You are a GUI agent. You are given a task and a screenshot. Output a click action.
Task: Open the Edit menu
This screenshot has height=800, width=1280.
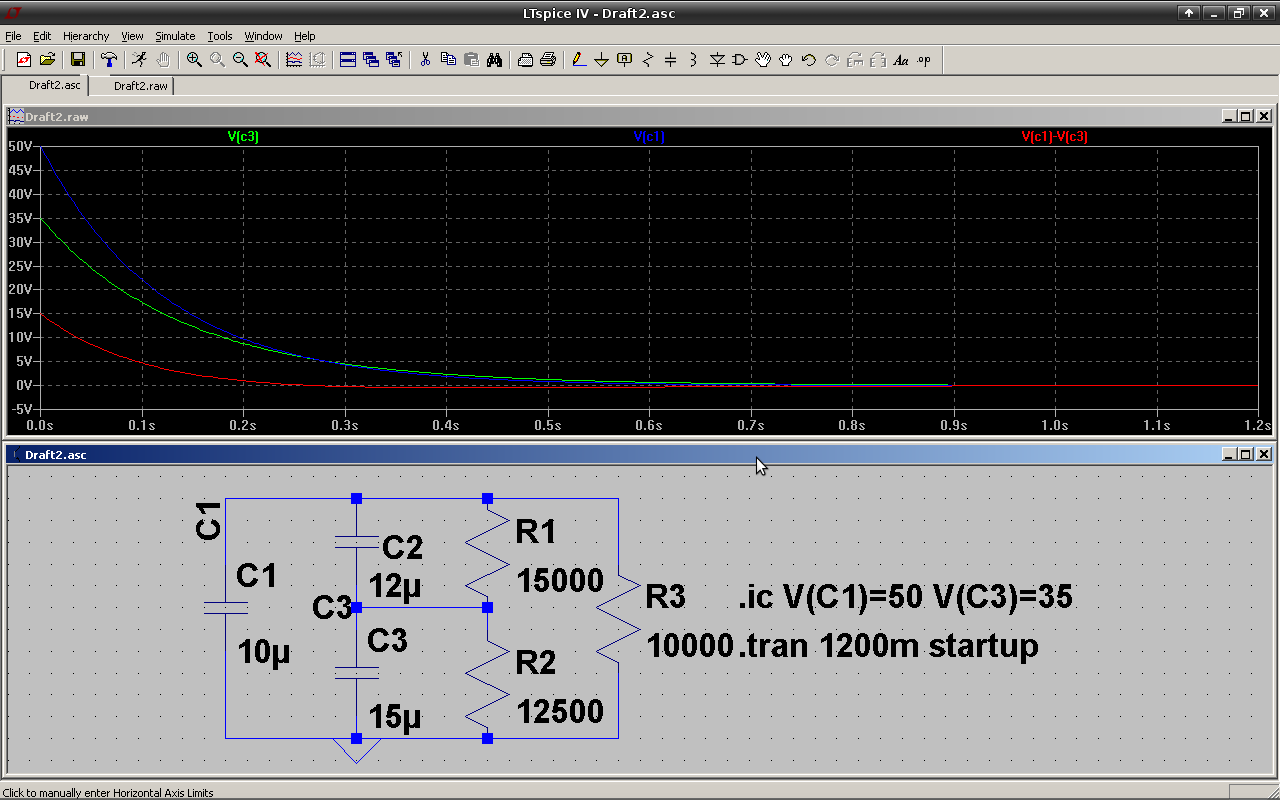42,36
